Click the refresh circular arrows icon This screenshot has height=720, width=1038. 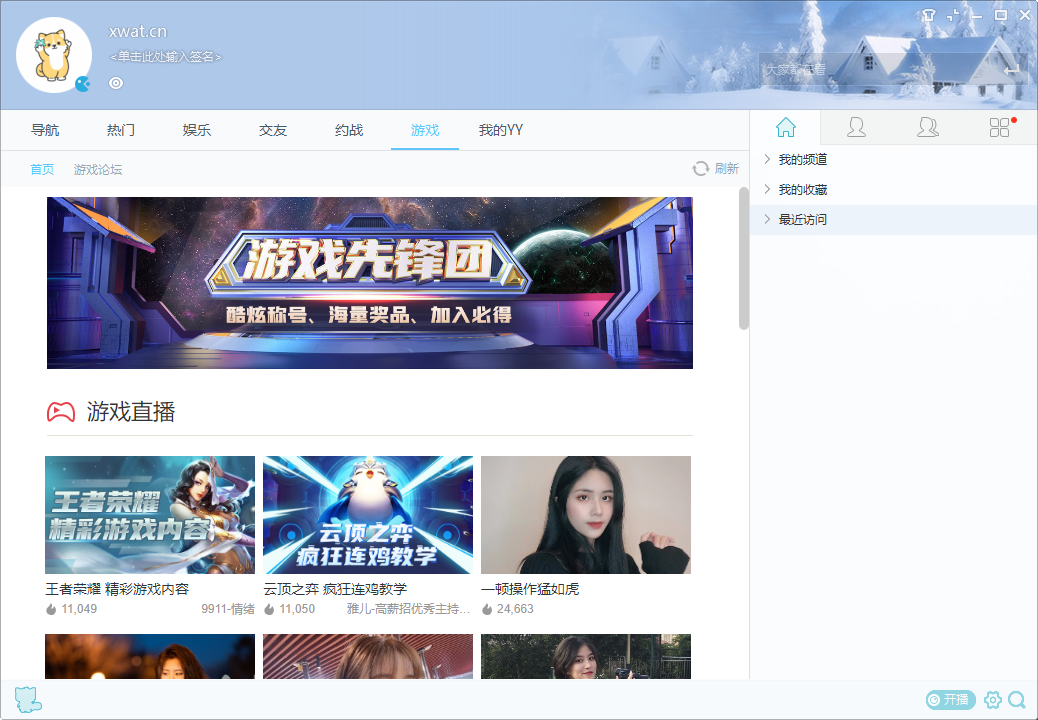point(700,169)
